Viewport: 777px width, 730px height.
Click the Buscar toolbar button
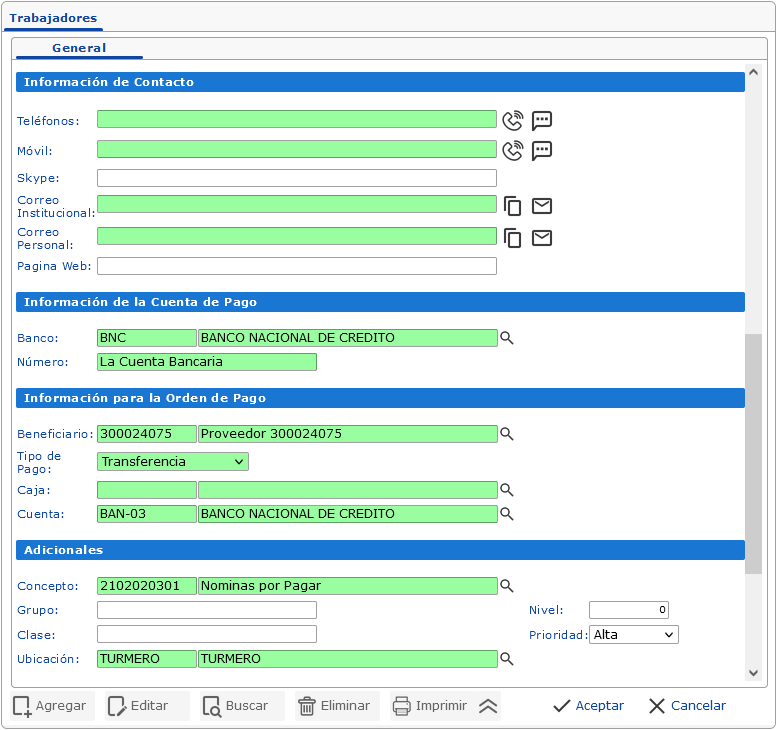[236, 706]
